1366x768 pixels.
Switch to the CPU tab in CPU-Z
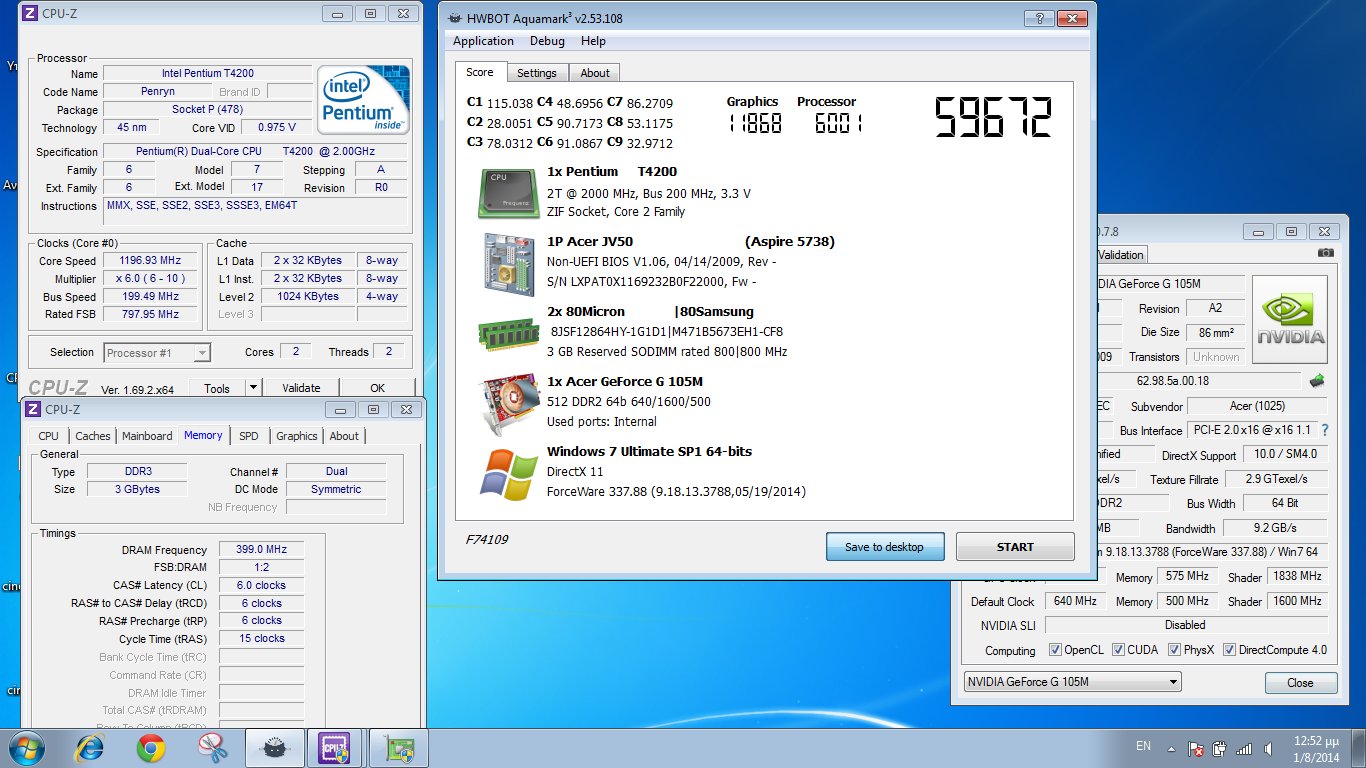coord(48,436)
